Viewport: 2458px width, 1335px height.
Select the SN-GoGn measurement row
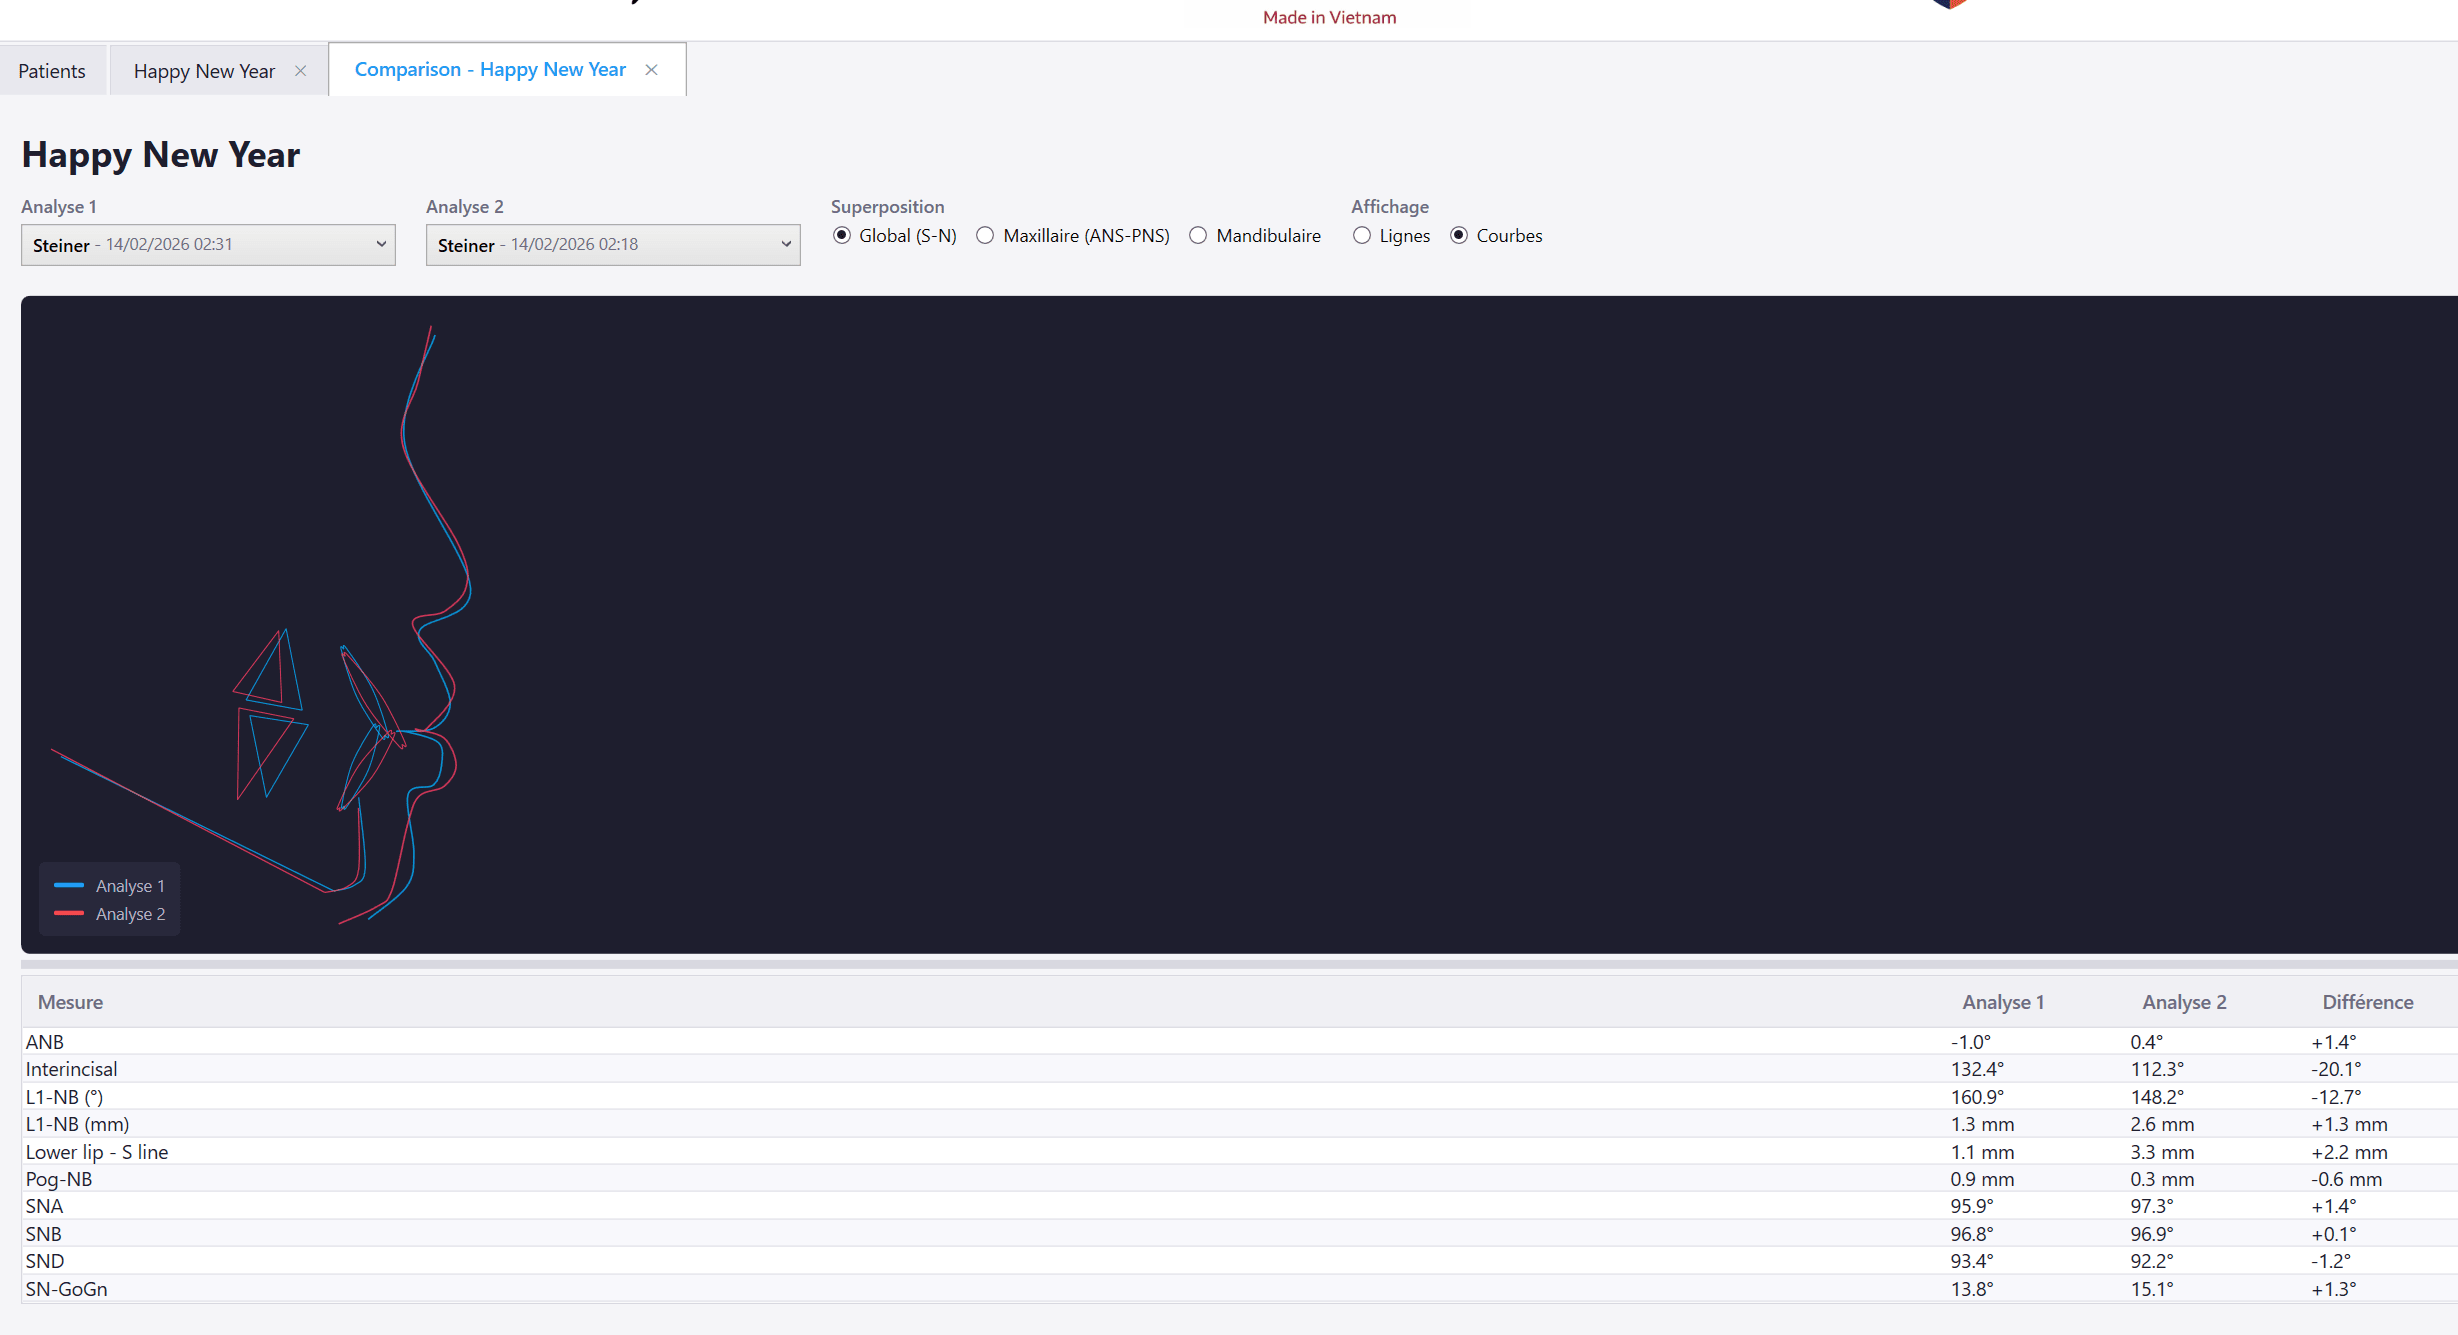(67, 1289)
